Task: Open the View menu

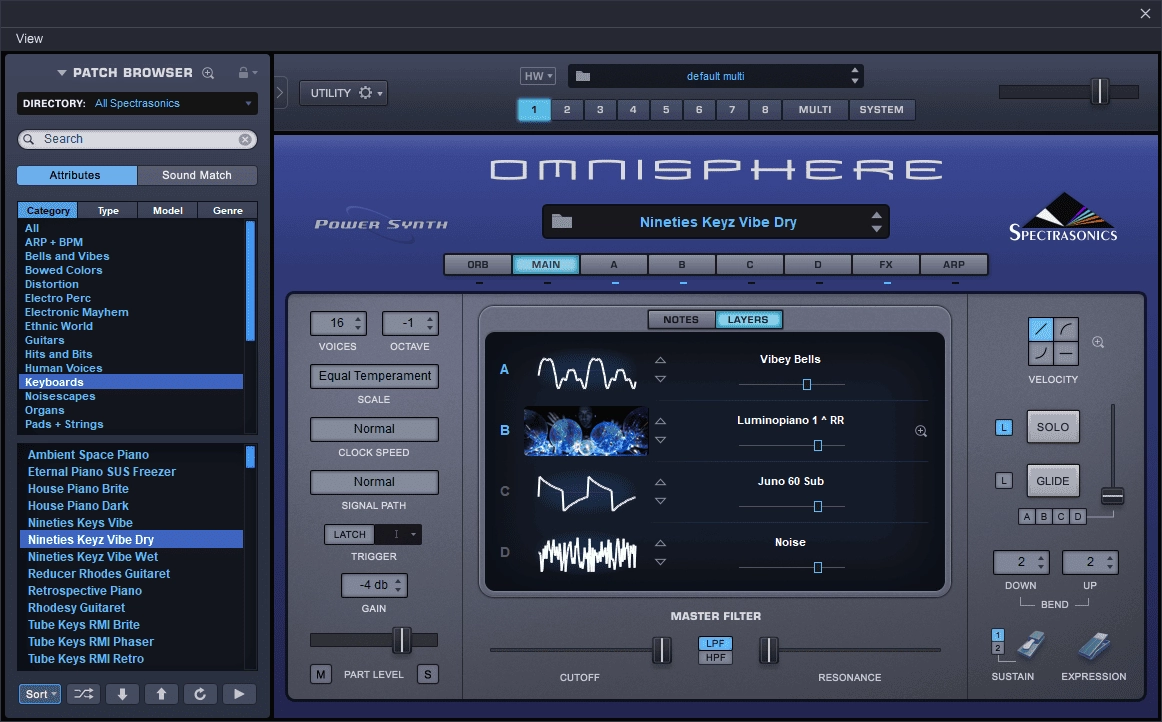Action: pos(30,39)
